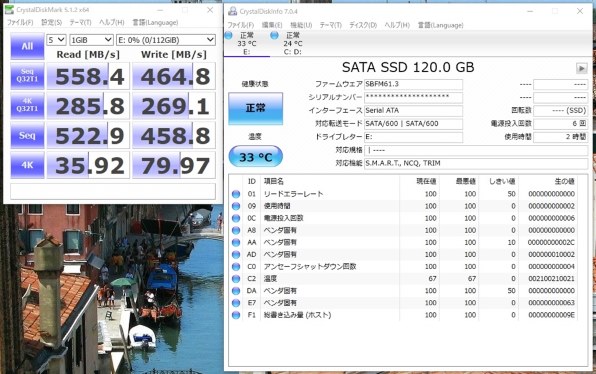Click status icon of row 0C 電源投入回数
The image size is (596, 374).
point(236,218)
